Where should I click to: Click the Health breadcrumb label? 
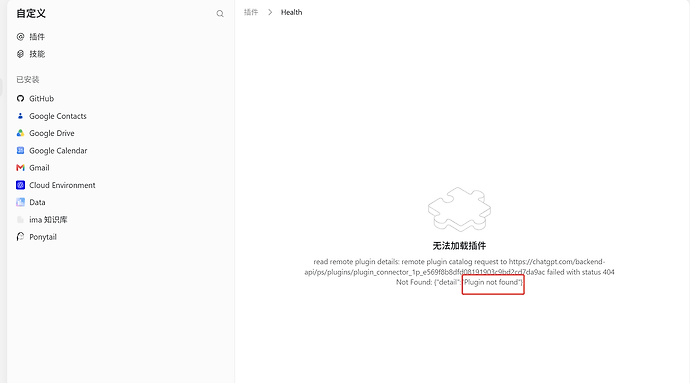pos(291,12)
